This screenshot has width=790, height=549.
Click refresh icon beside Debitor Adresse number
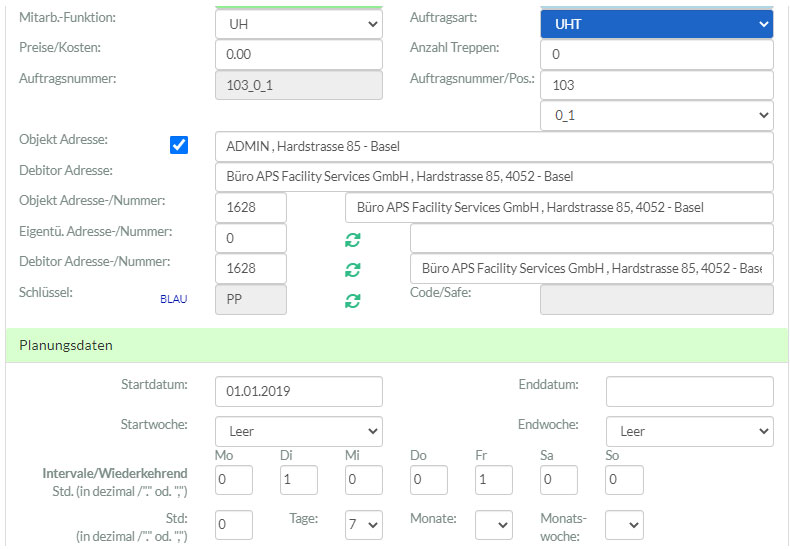coord(353,269)
